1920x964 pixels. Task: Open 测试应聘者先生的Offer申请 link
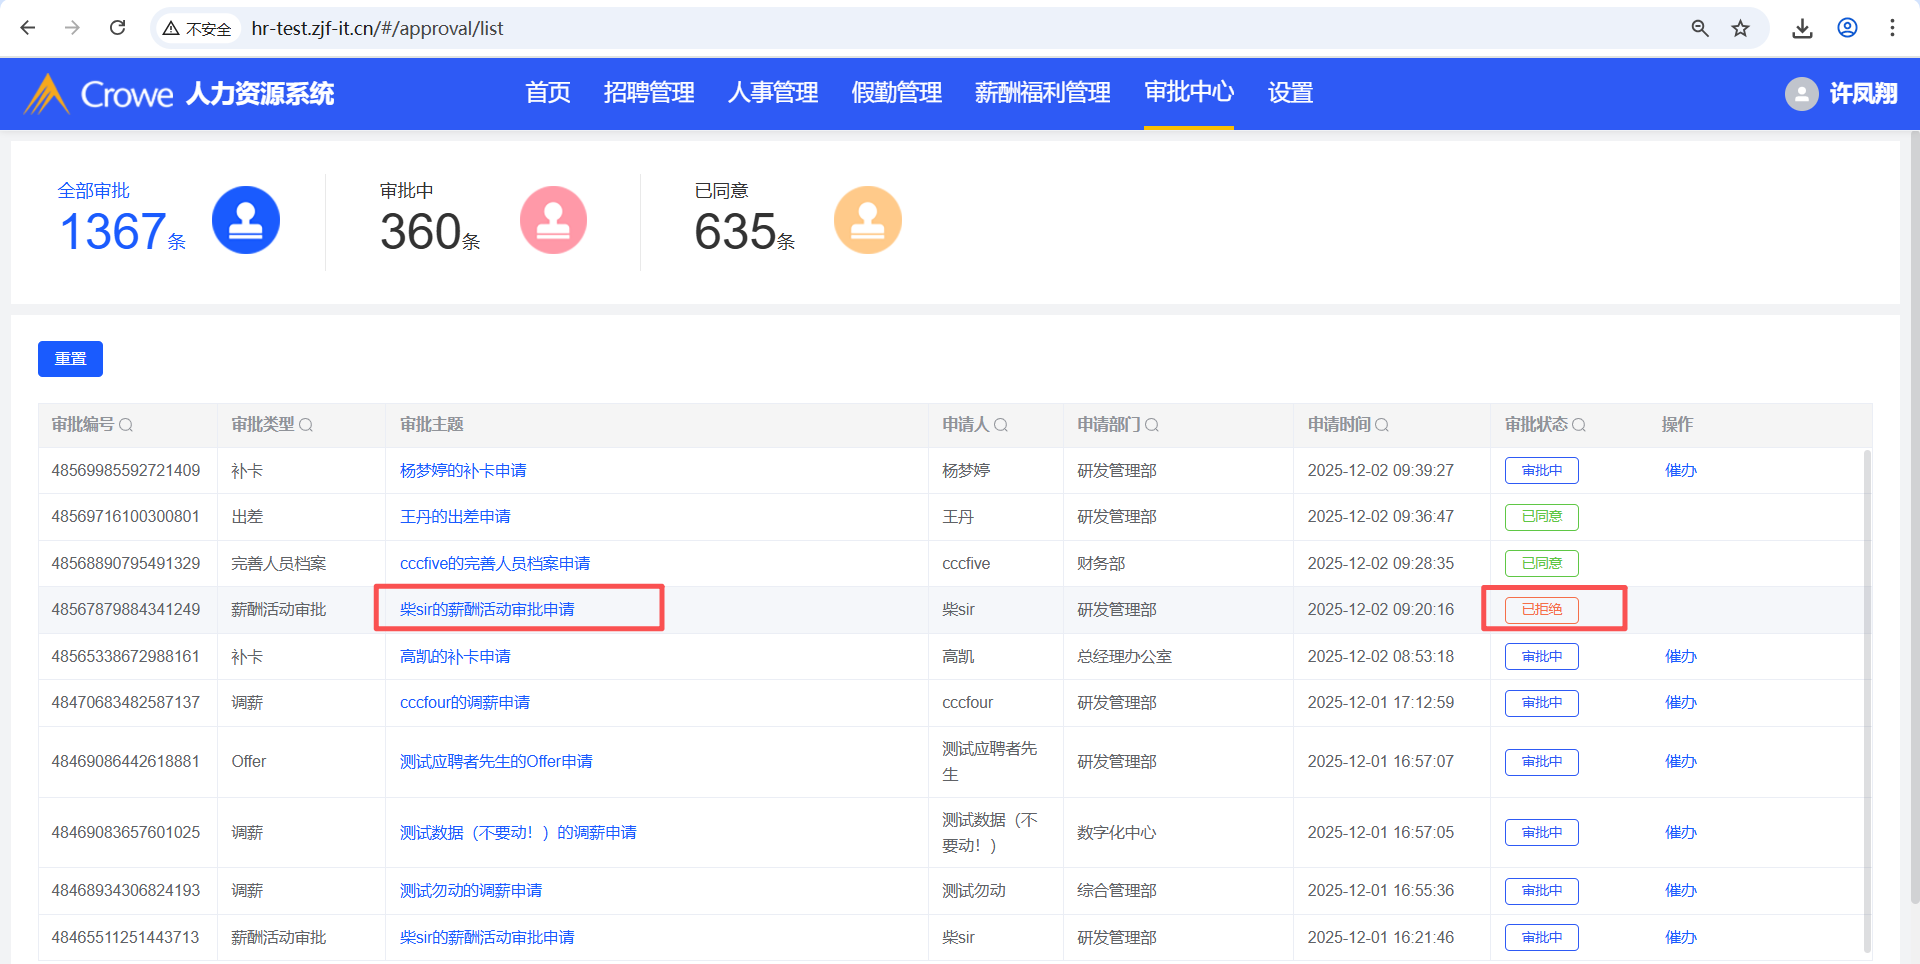tap(496, 762)
